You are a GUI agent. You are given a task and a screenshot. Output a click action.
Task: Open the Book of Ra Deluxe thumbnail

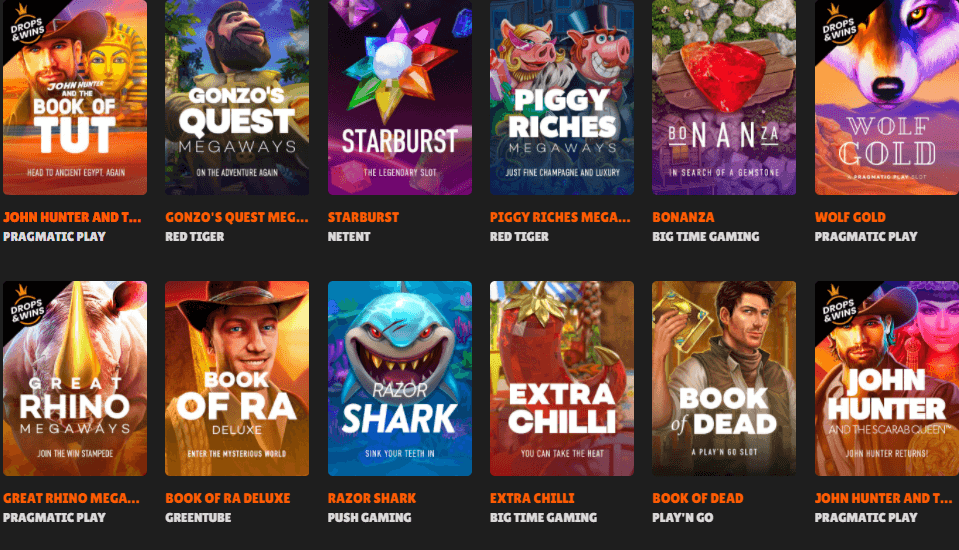click(237, 378)
